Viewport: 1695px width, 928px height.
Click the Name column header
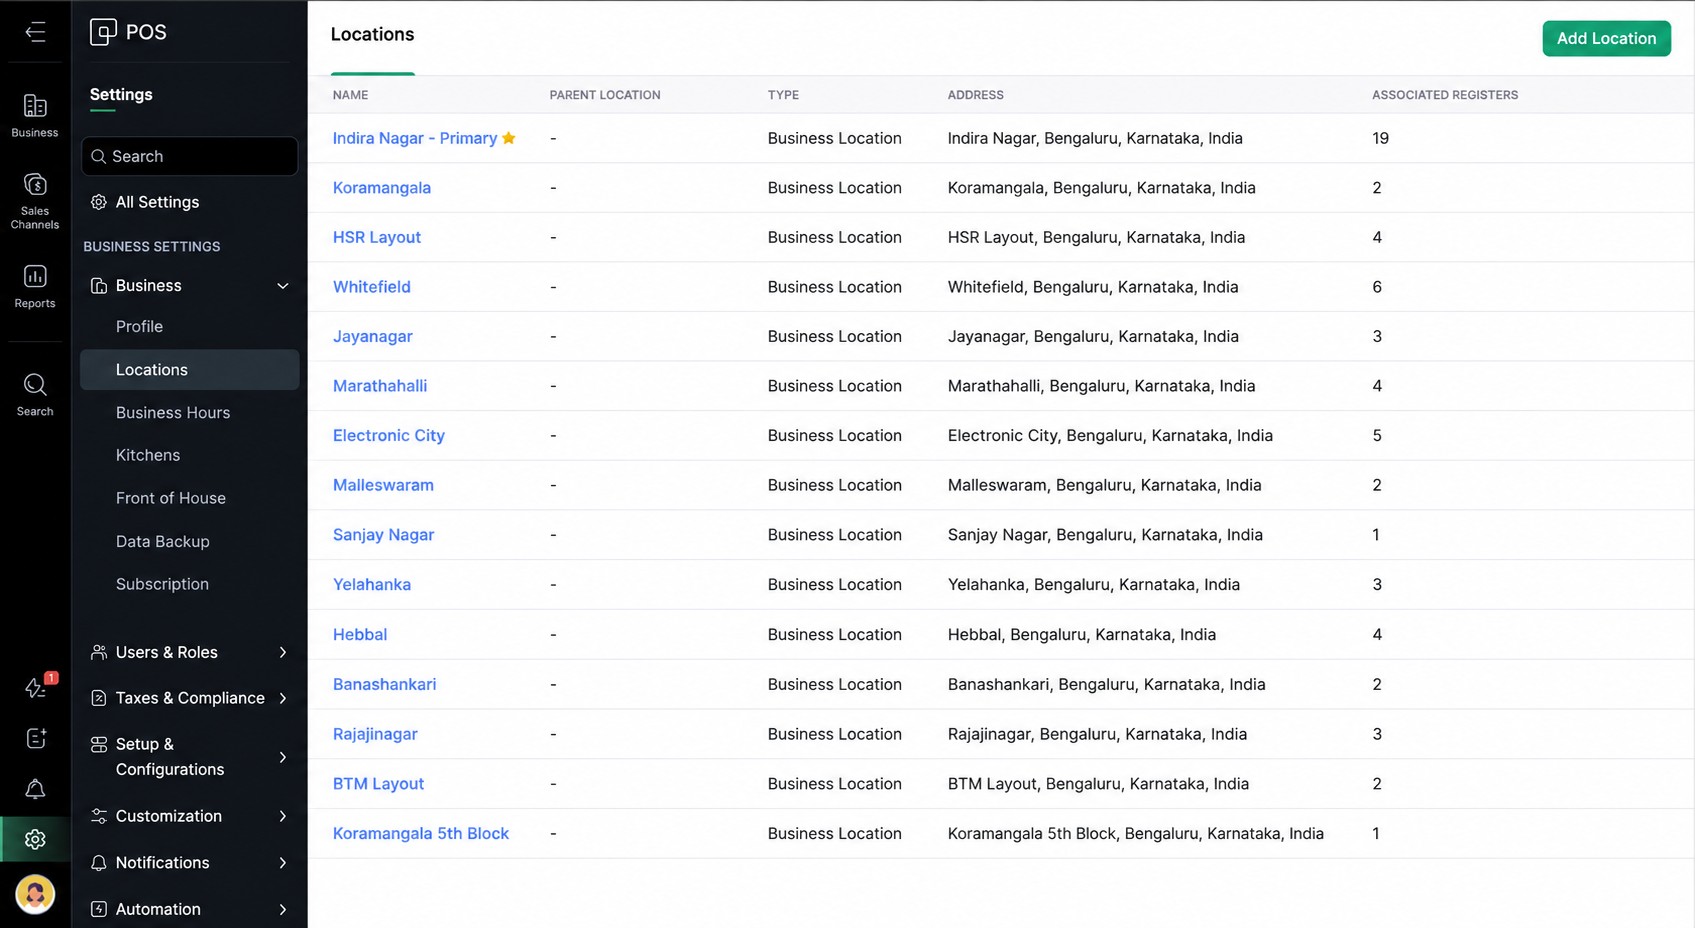pyautogui.click(x=350, y=95)
